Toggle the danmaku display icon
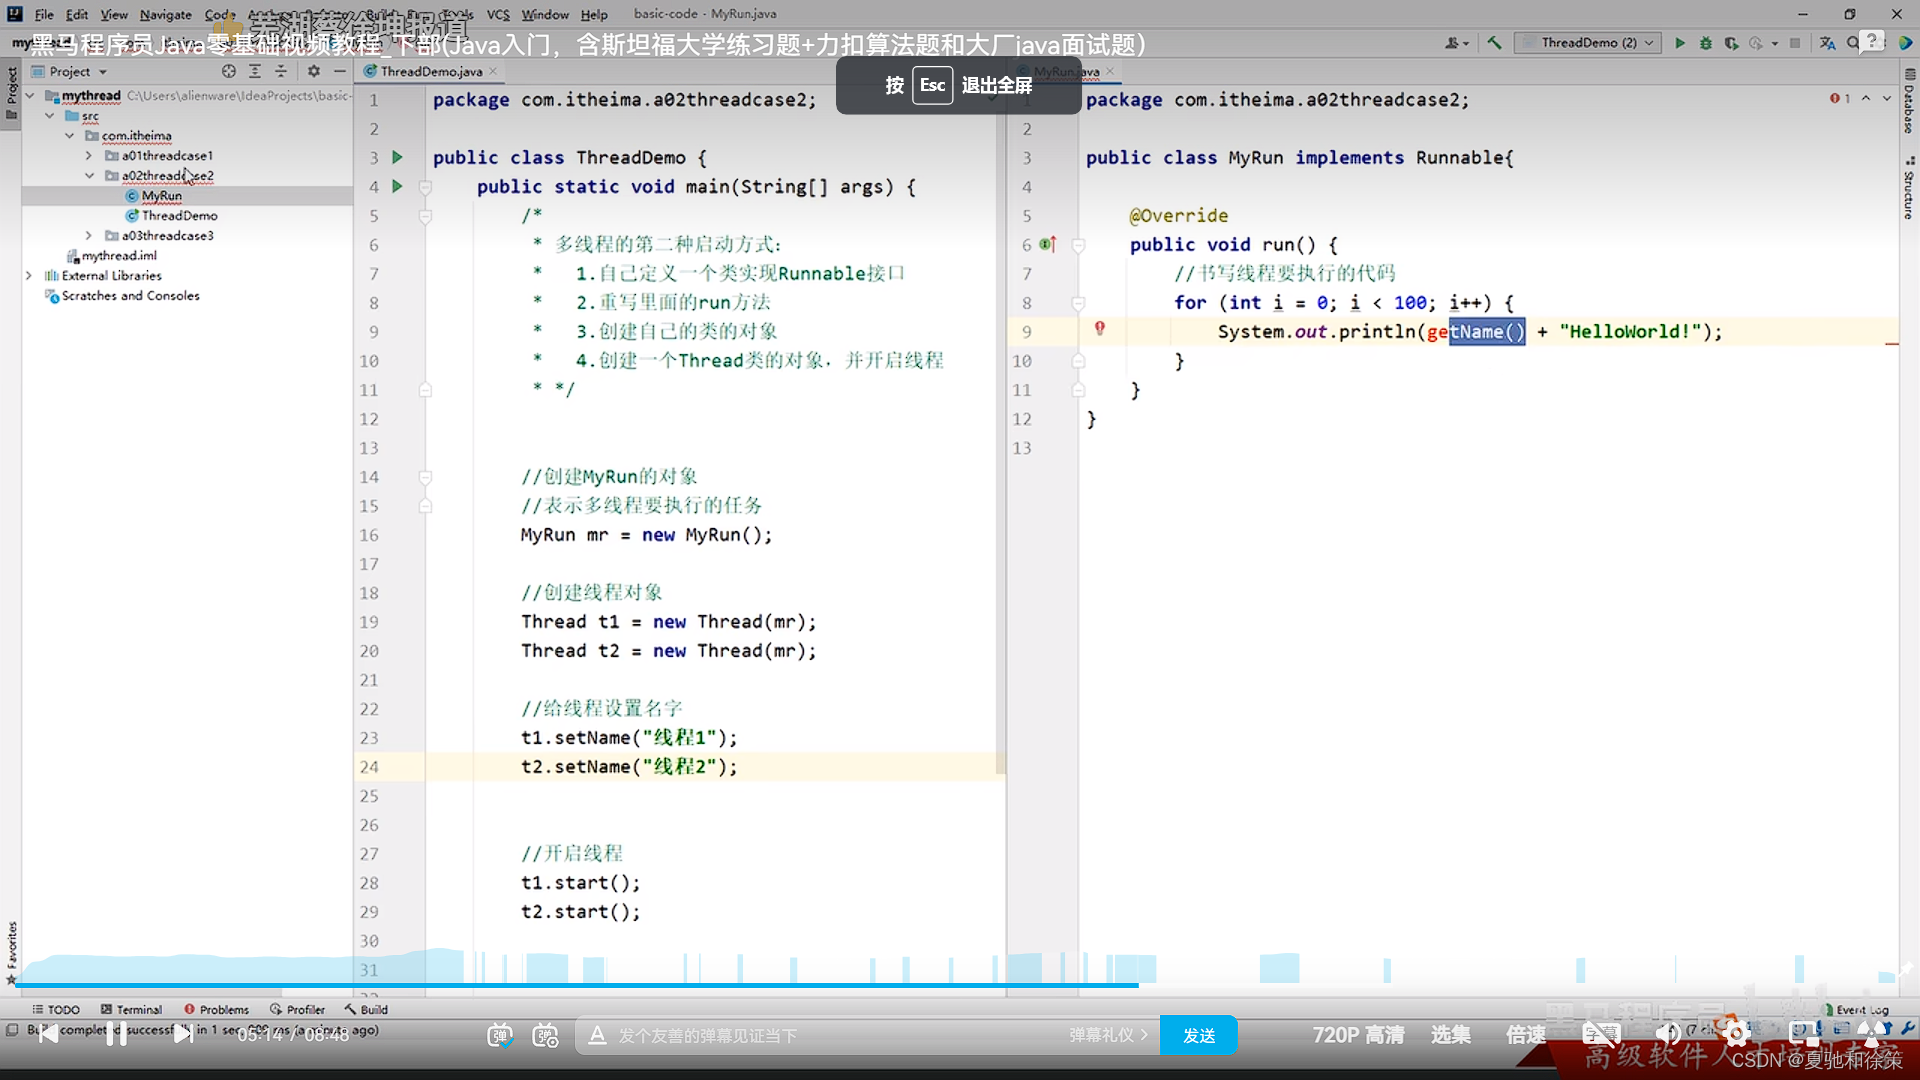This screenshot has height=1080, width=1920. [500, 1035]
